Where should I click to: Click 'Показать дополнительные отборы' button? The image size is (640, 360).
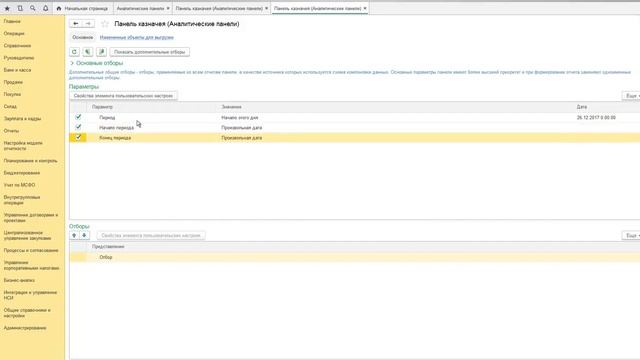pos(149,52)
